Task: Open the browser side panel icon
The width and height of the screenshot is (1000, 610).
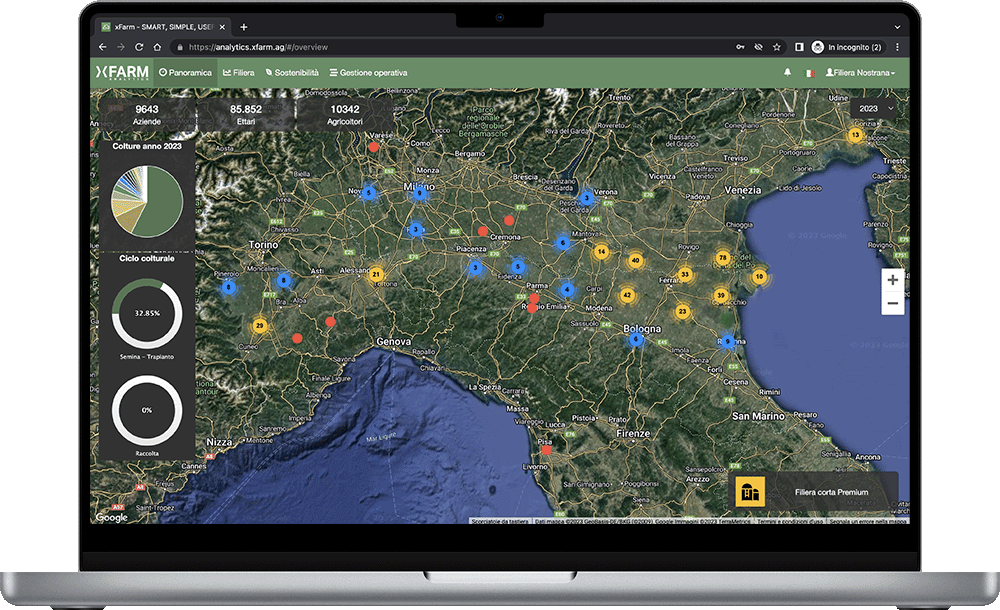Action: point(798,47)
